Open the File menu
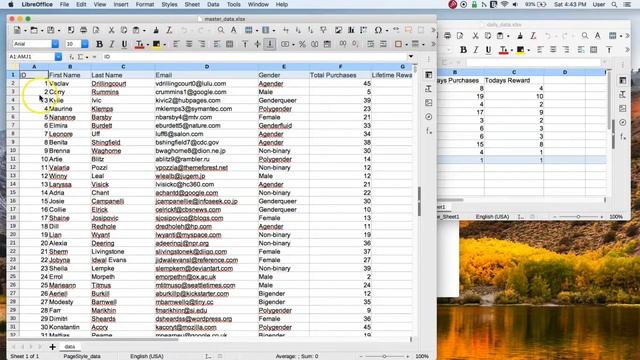This screenshot has height=360, width=640. pos(64,4)
